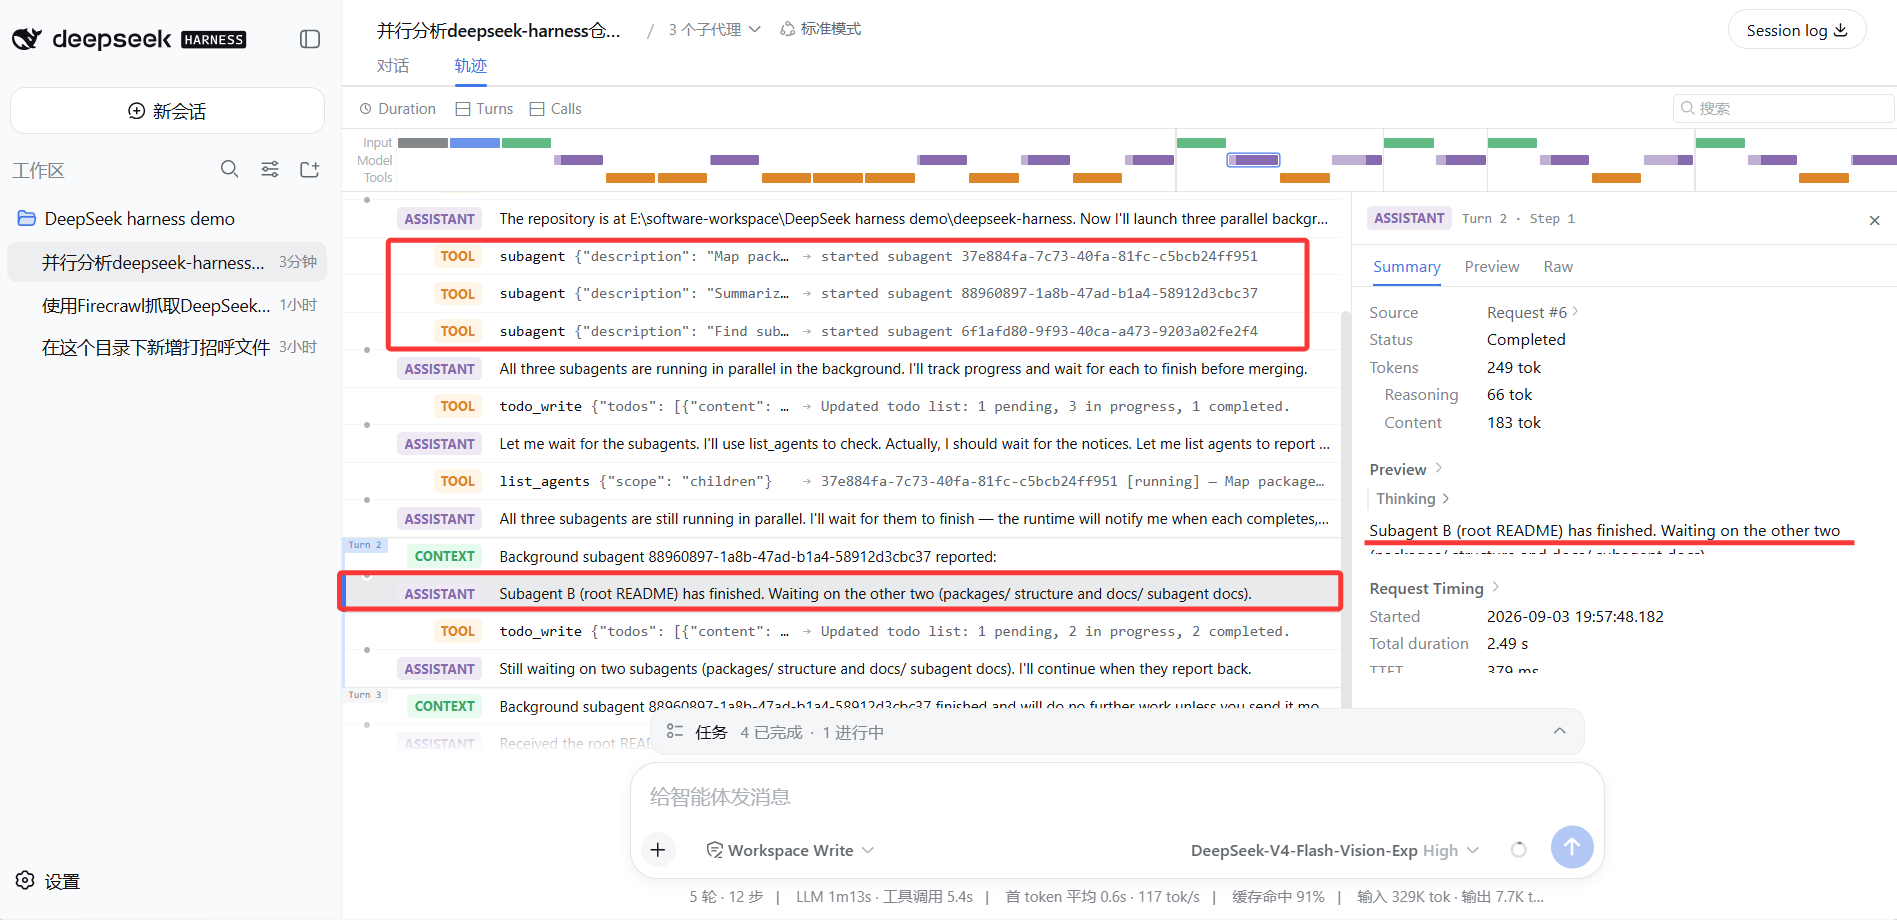The width and height of the screenshot is (1897, 920).
Task: Click Turn 2 marker label
Action: pyautogui.click(x=365, y=545)
